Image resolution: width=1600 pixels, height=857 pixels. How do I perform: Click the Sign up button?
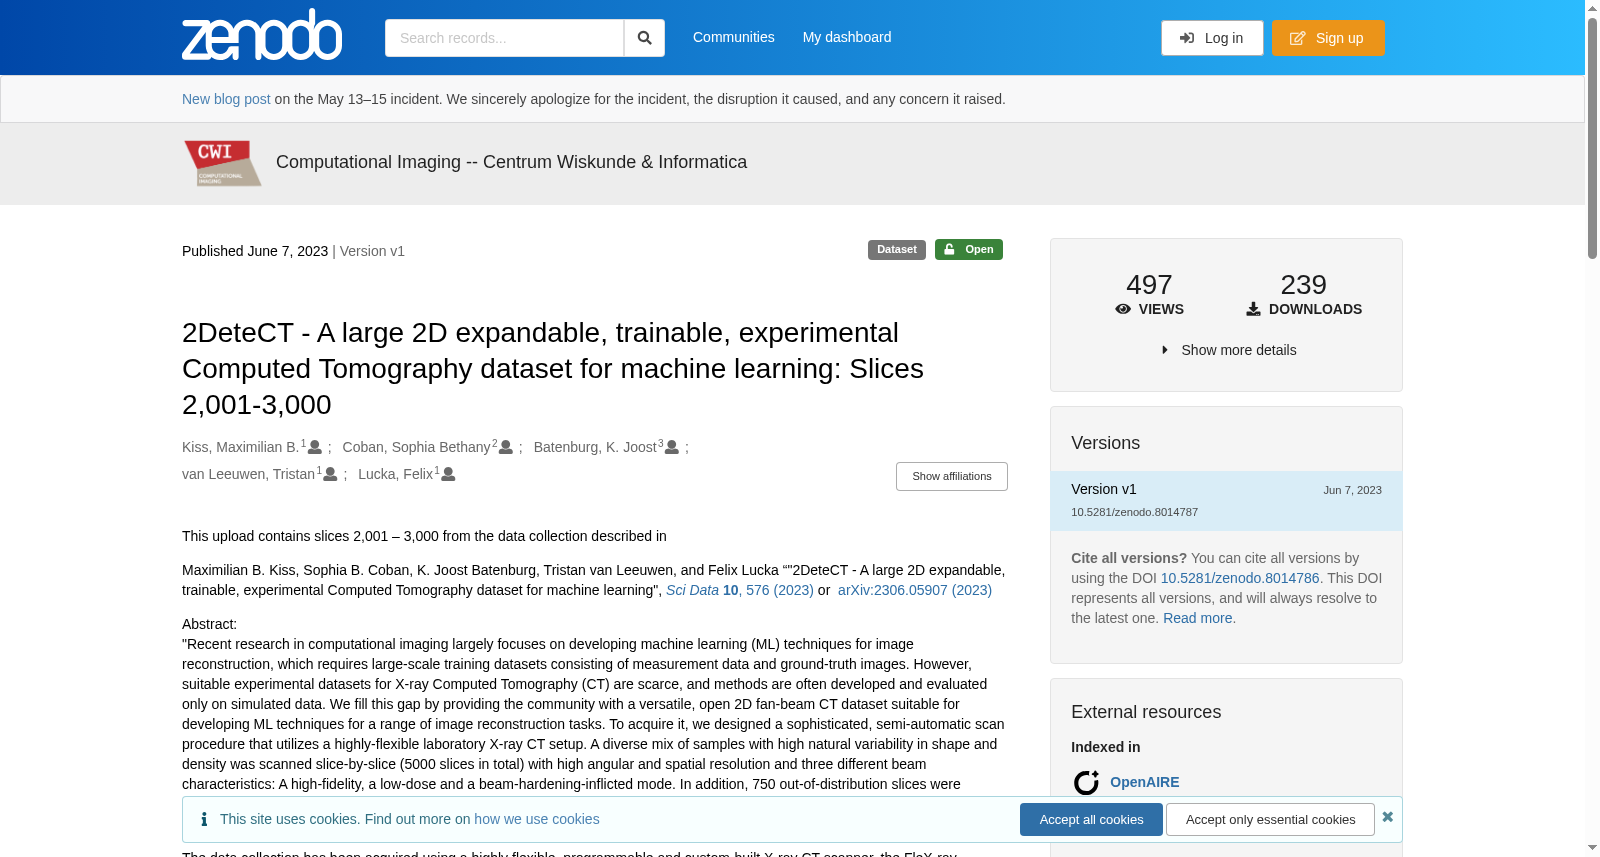click(x=1328, y=38)
